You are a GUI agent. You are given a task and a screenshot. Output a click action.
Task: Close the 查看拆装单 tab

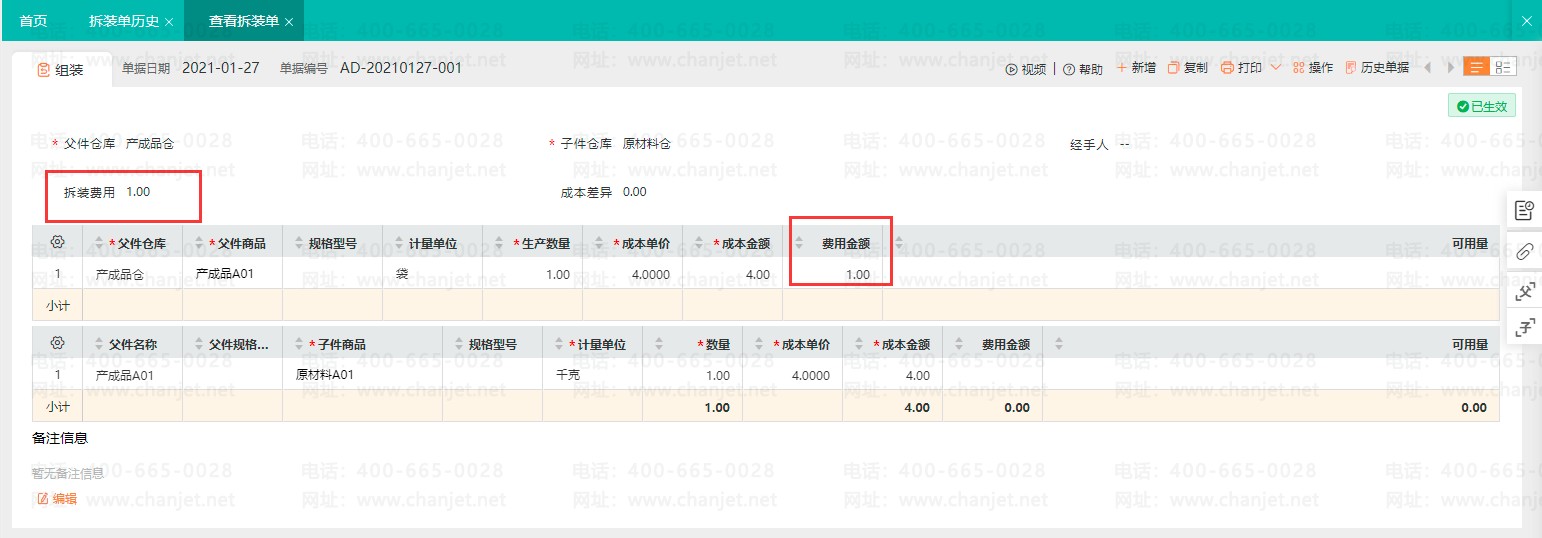click(289, 22)
